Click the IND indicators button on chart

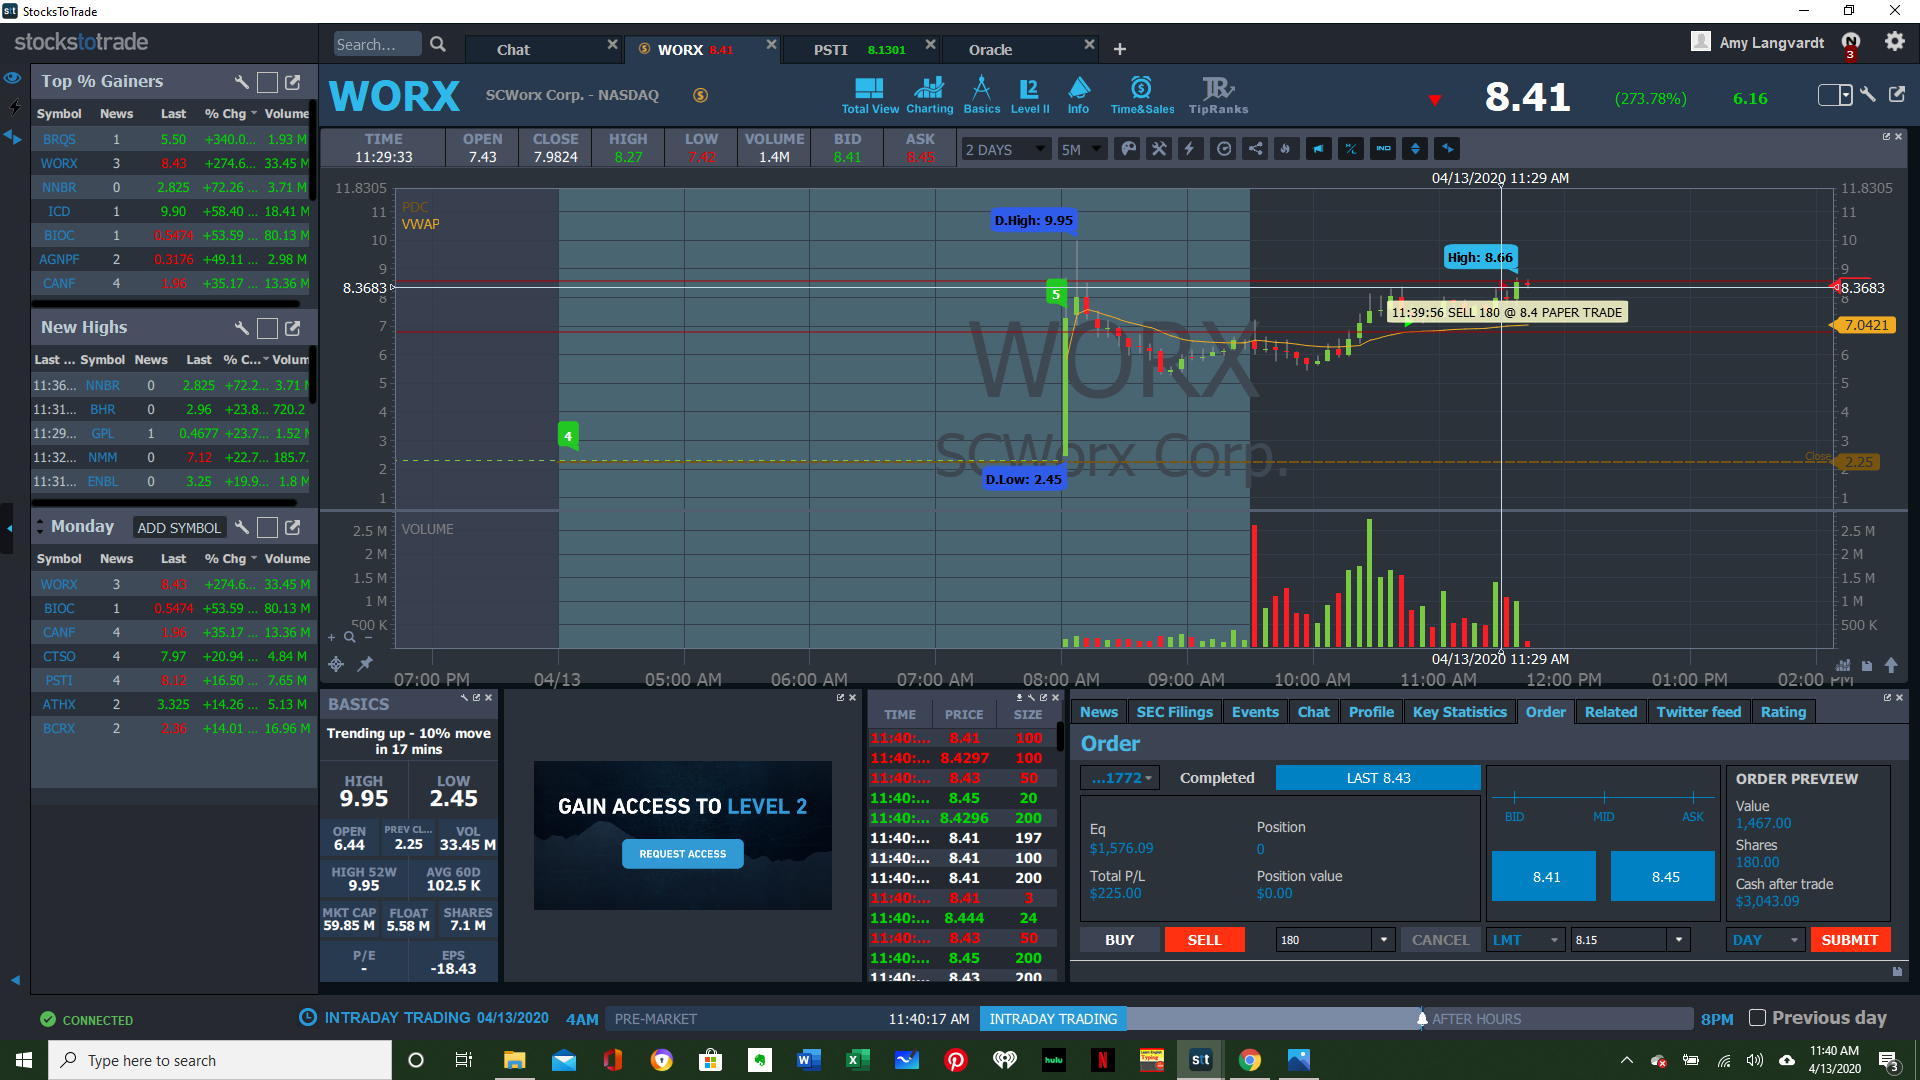[1383, 149]
